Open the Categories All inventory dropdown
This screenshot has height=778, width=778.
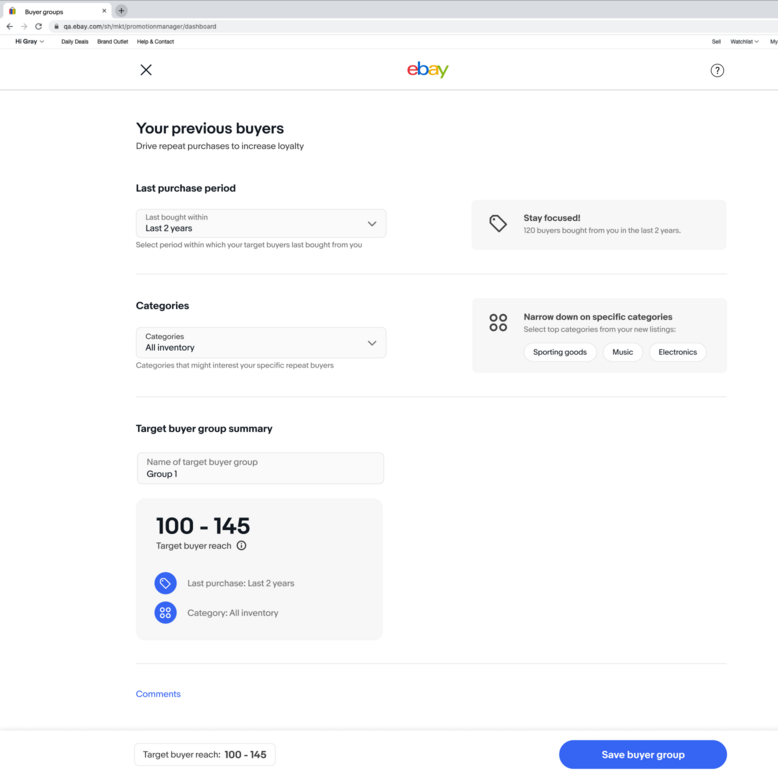pyautogui.click(x=261, y=343)
